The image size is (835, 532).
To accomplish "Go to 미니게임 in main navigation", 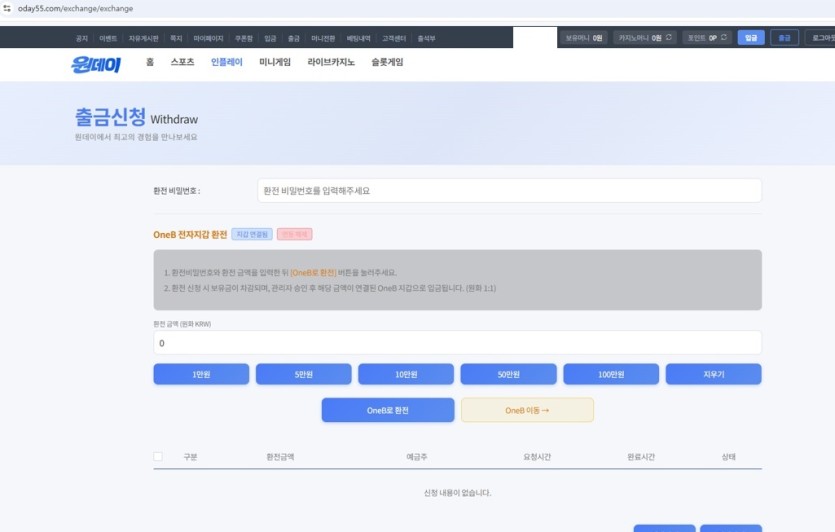I will [275, 62].
